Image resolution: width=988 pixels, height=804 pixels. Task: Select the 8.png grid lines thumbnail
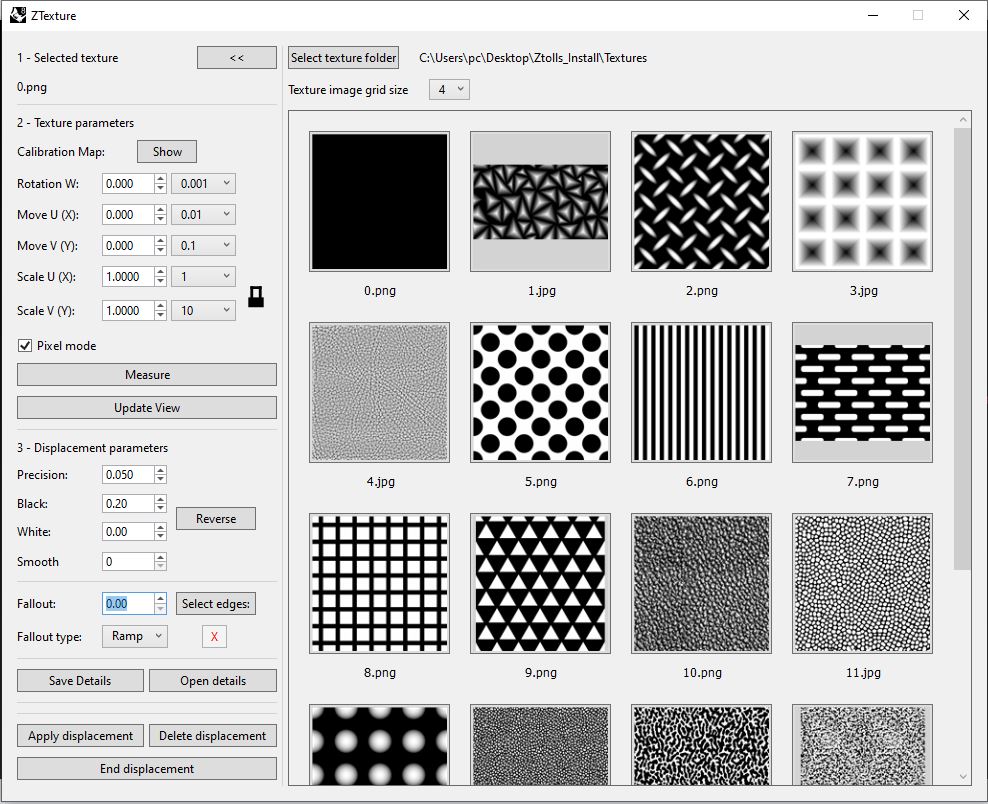click(379, 583)
